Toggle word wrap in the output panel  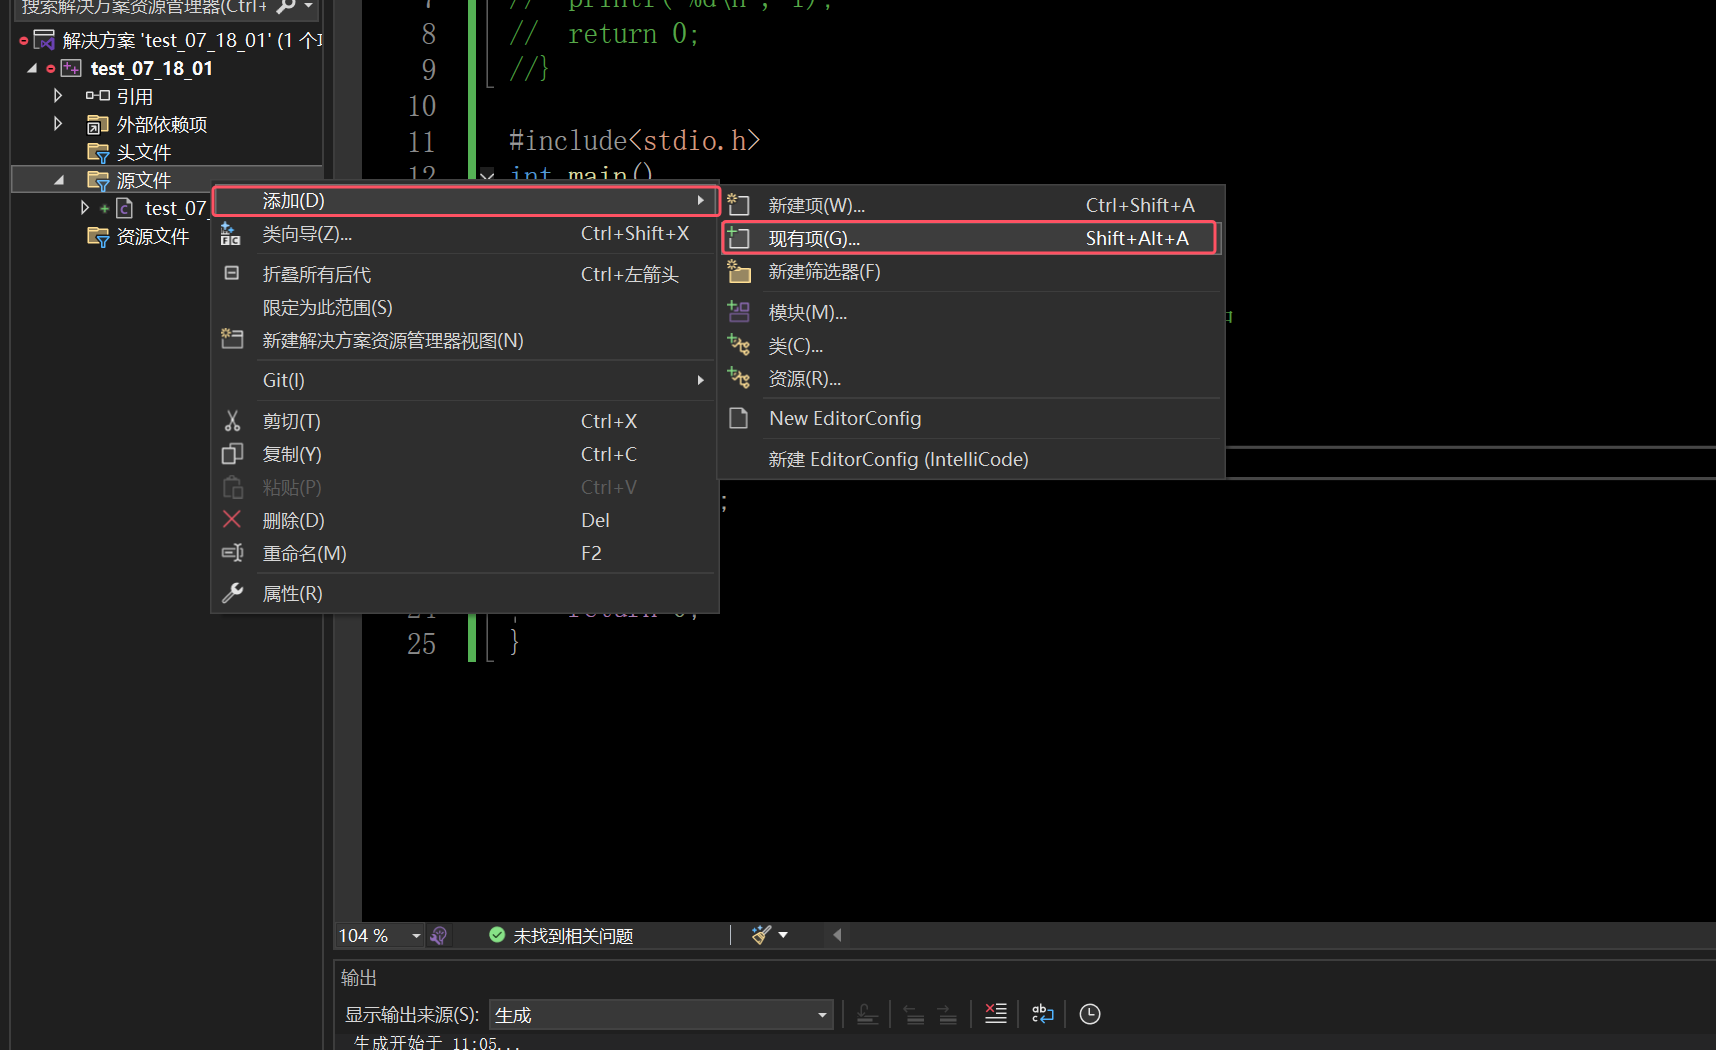point(1043,1014)
